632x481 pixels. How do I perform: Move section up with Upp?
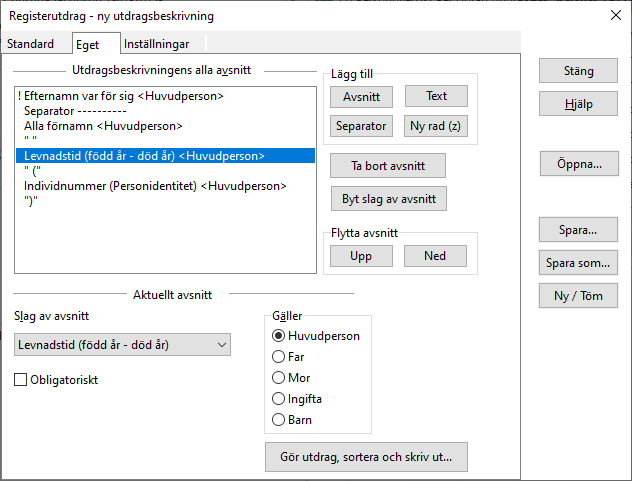click(361, 255)
